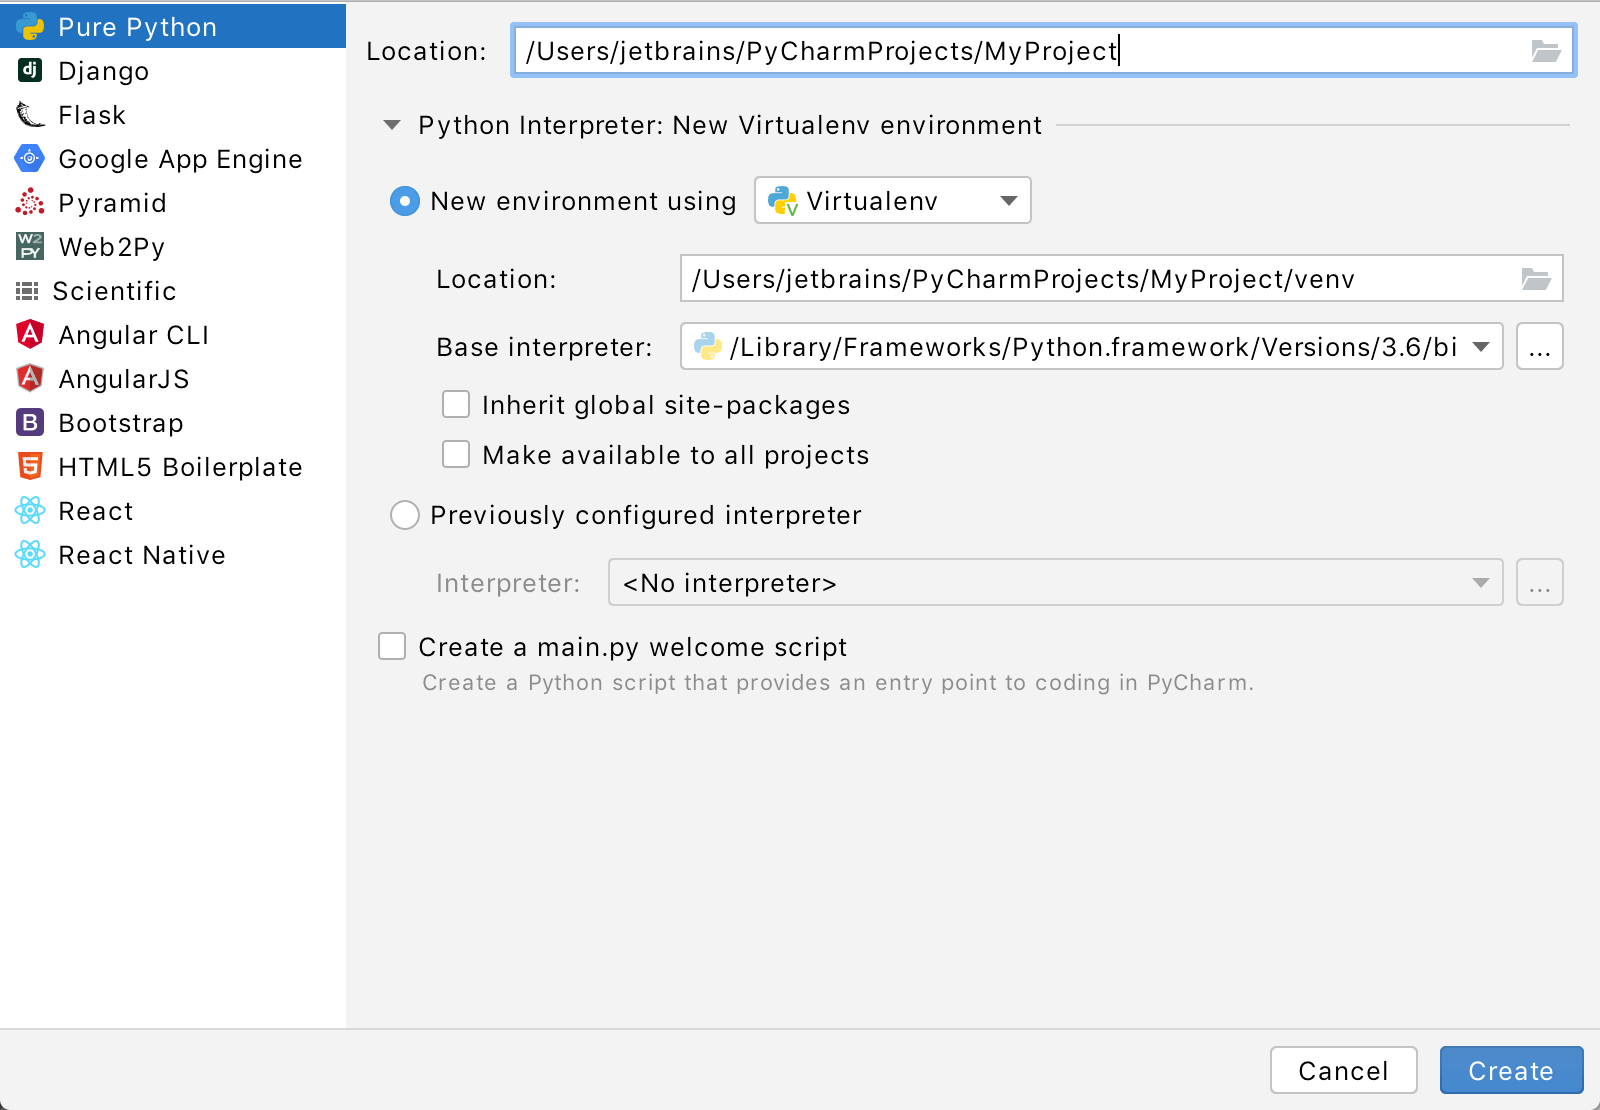The image size is (1600, 1110).
Task: Select the Django framework icon
Action: pos(29,70)
